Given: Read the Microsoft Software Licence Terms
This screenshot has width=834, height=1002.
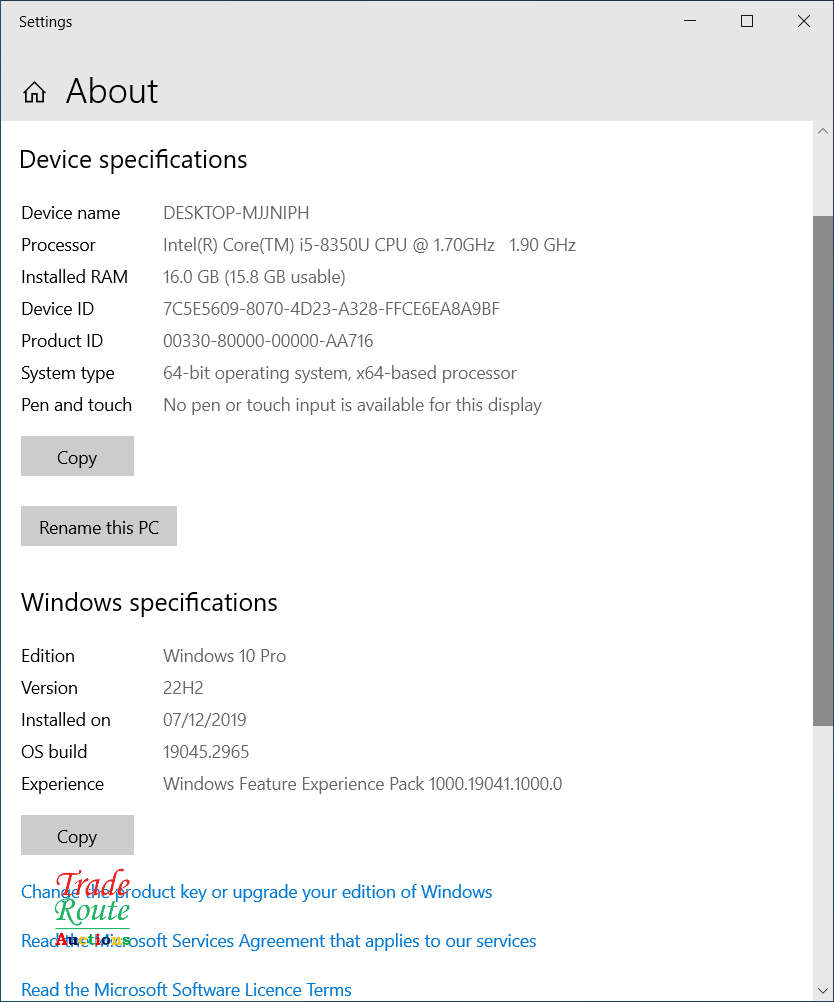Looking at the screenshot, I should pos(186,990).
